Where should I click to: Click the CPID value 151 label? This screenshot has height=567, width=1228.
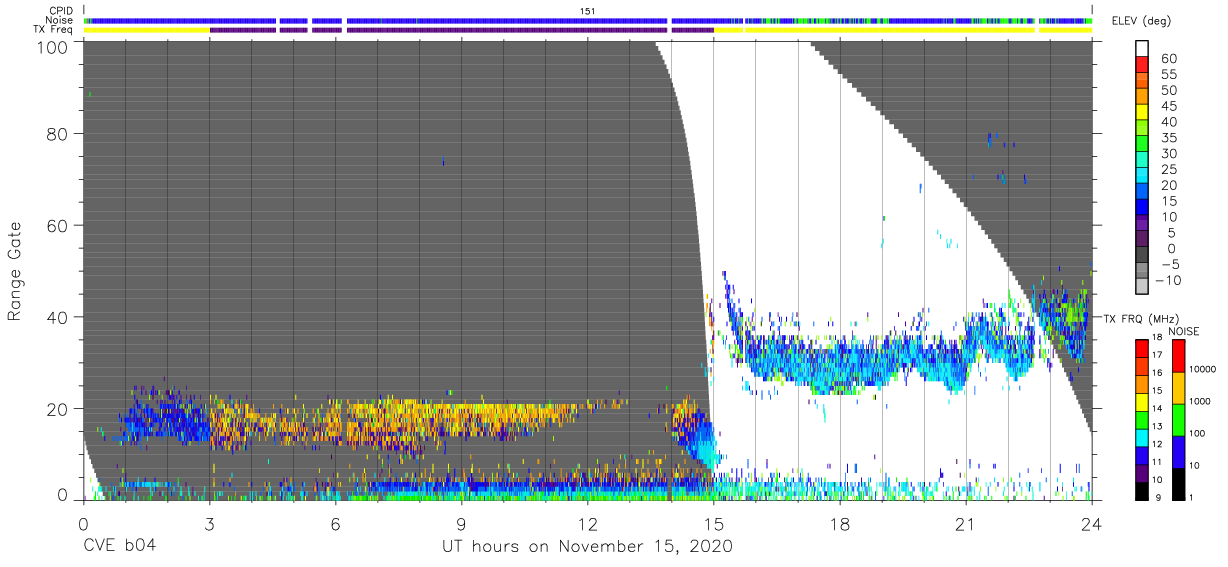[588, 11]
